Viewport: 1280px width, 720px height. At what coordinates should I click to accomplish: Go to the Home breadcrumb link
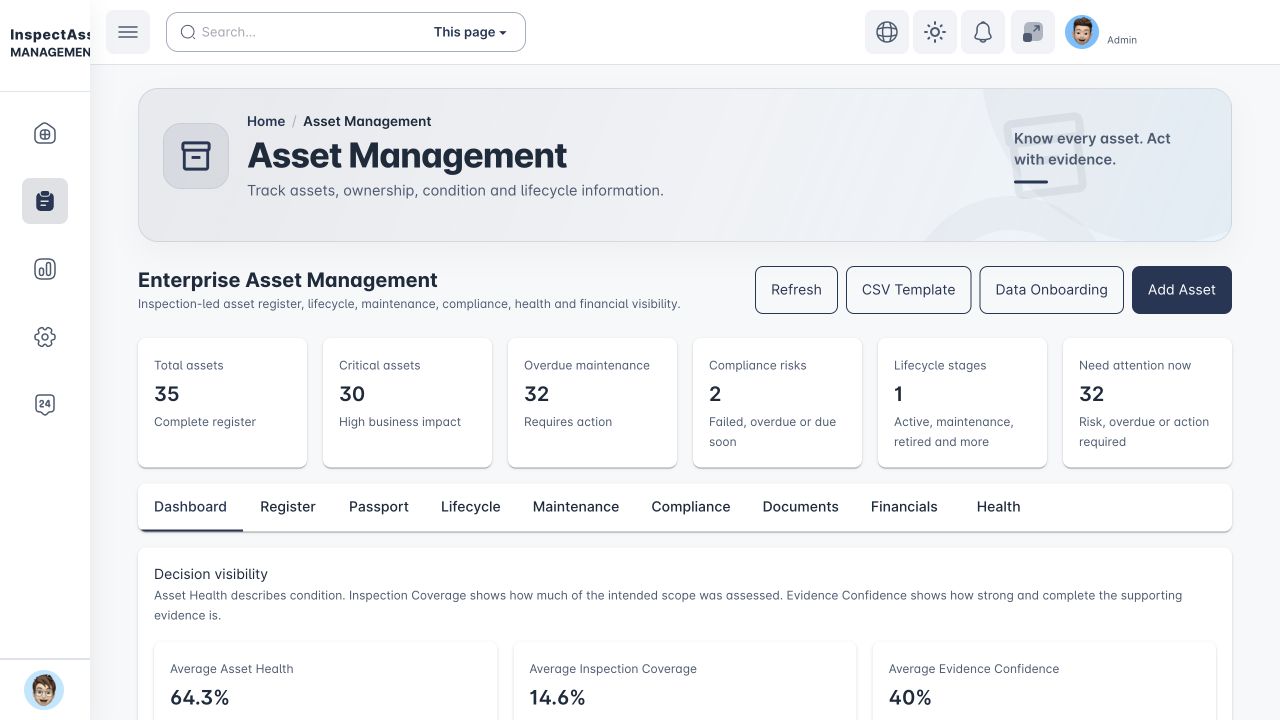(266, 121)
